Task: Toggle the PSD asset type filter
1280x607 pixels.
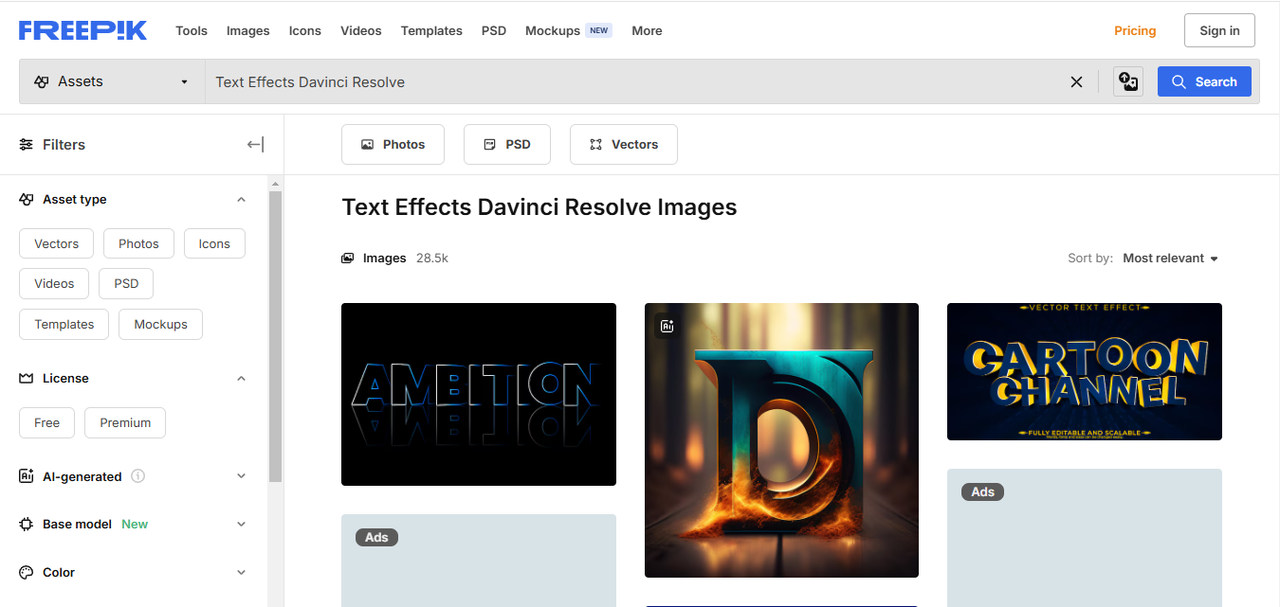Action: [x=126, y=284]
